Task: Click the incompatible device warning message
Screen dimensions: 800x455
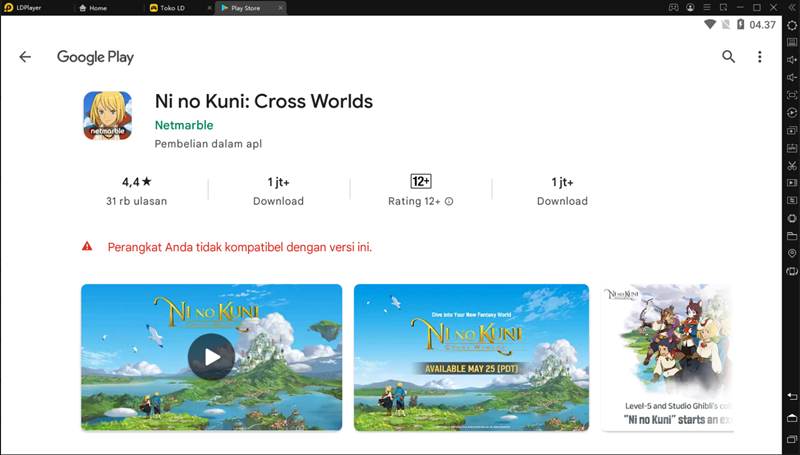Action: tap(240, 247)
